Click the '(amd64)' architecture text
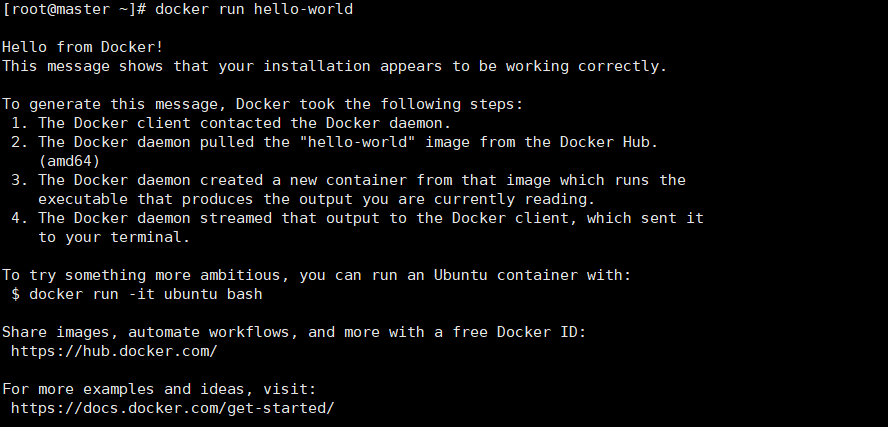This screenshot has width=888, height=427. tap(69, 161)
